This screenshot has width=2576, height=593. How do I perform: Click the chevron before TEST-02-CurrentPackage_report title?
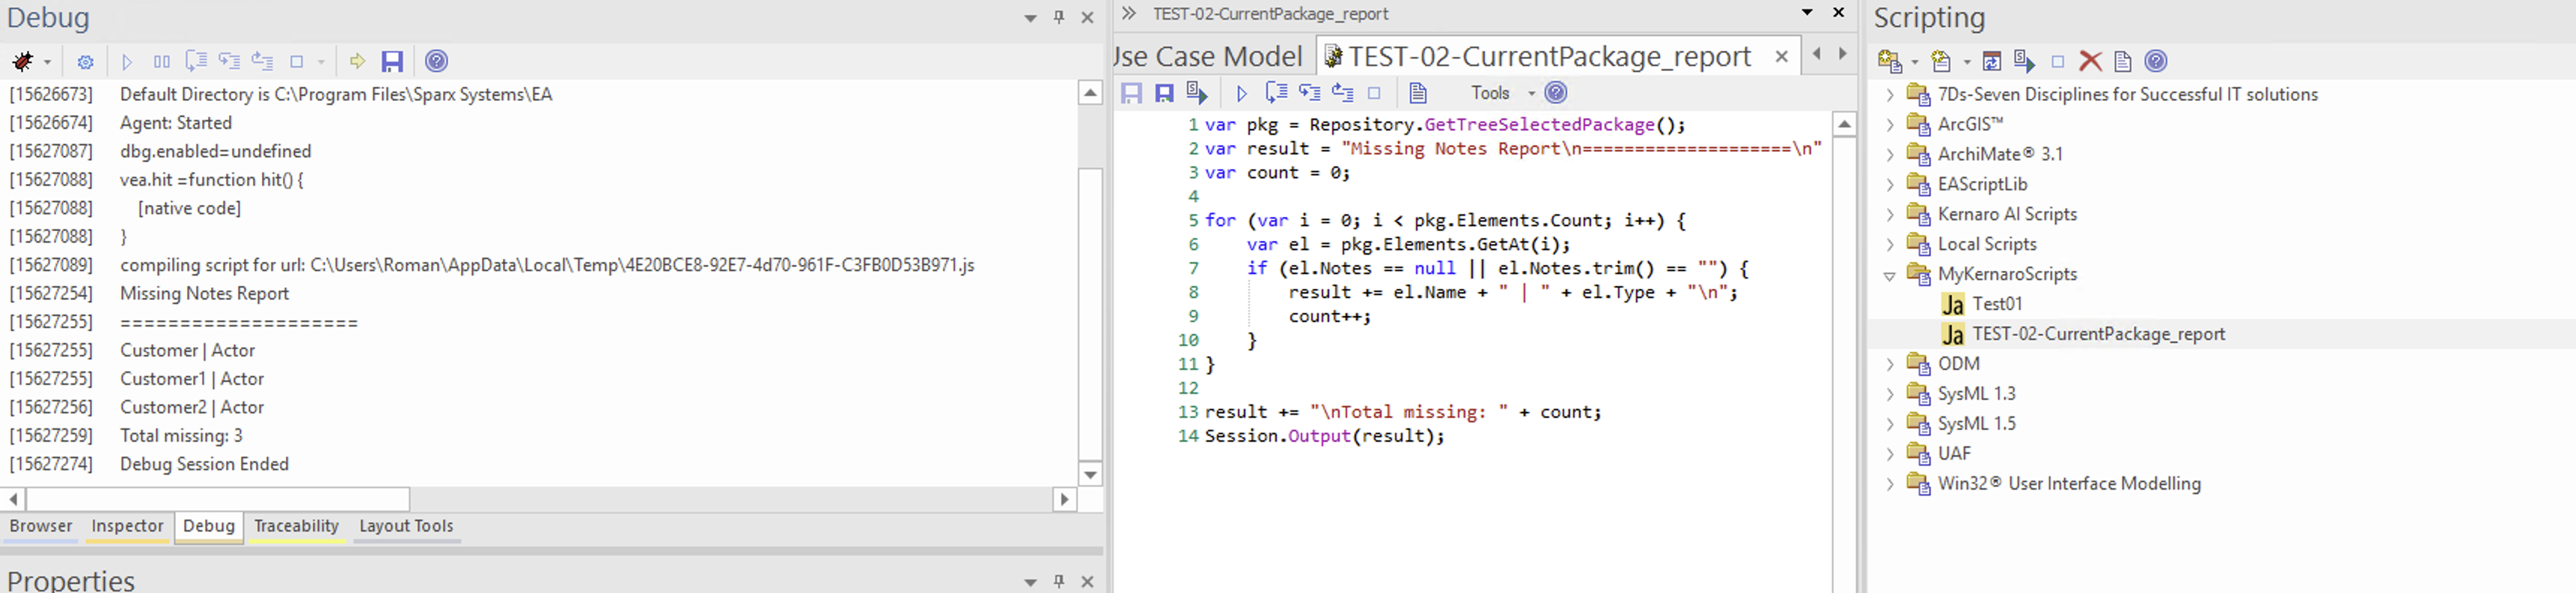click(1129, 13)
